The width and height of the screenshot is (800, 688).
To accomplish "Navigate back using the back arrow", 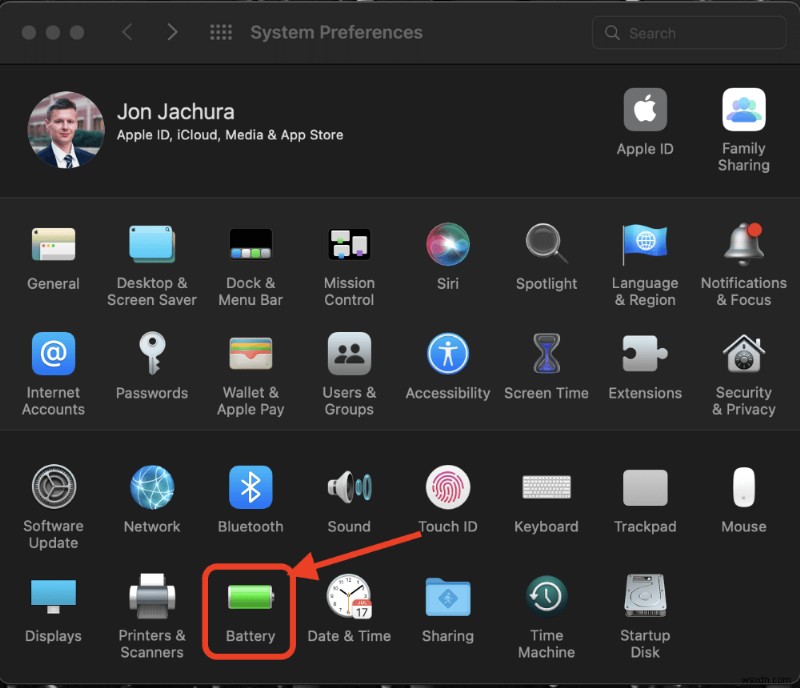I will 126,32.
